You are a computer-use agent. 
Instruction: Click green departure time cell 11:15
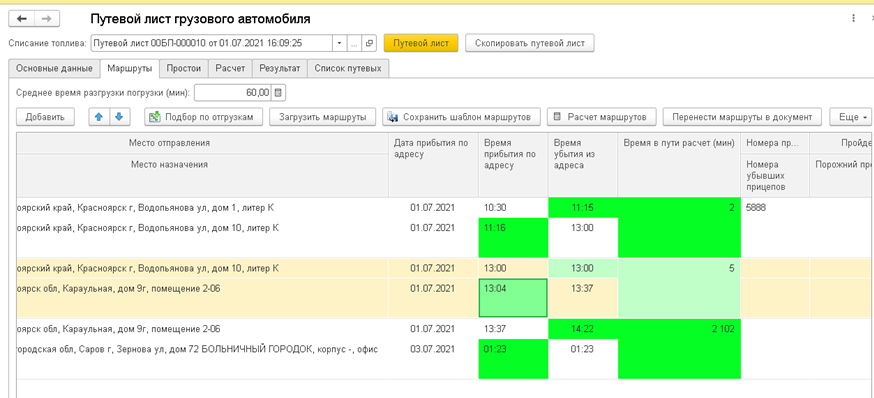point(582,208)
